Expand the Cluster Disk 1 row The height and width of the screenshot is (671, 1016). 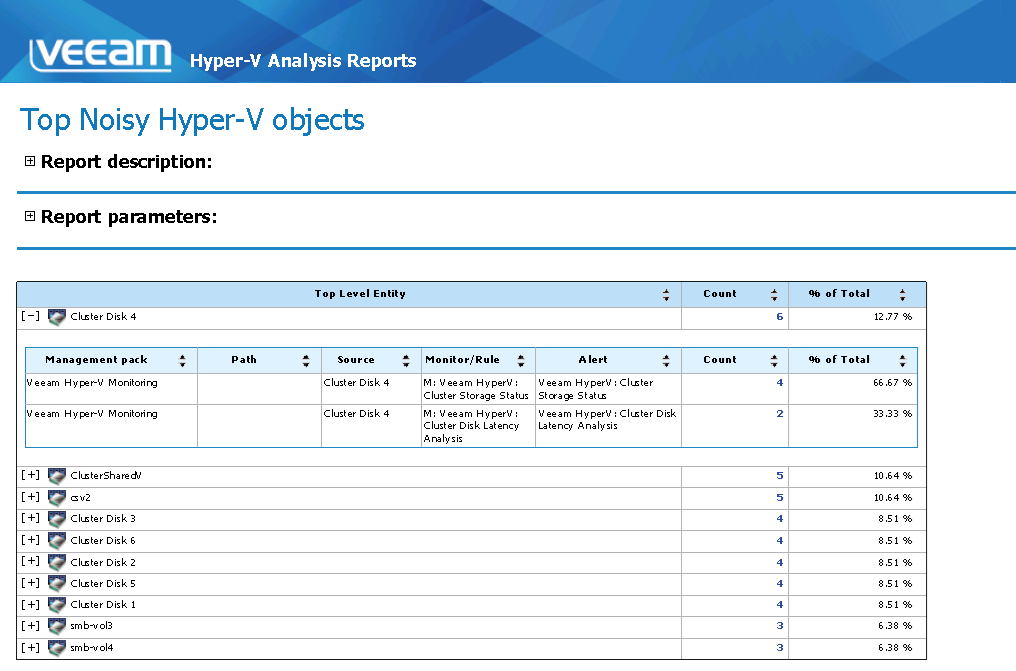(x=30, y=604)
